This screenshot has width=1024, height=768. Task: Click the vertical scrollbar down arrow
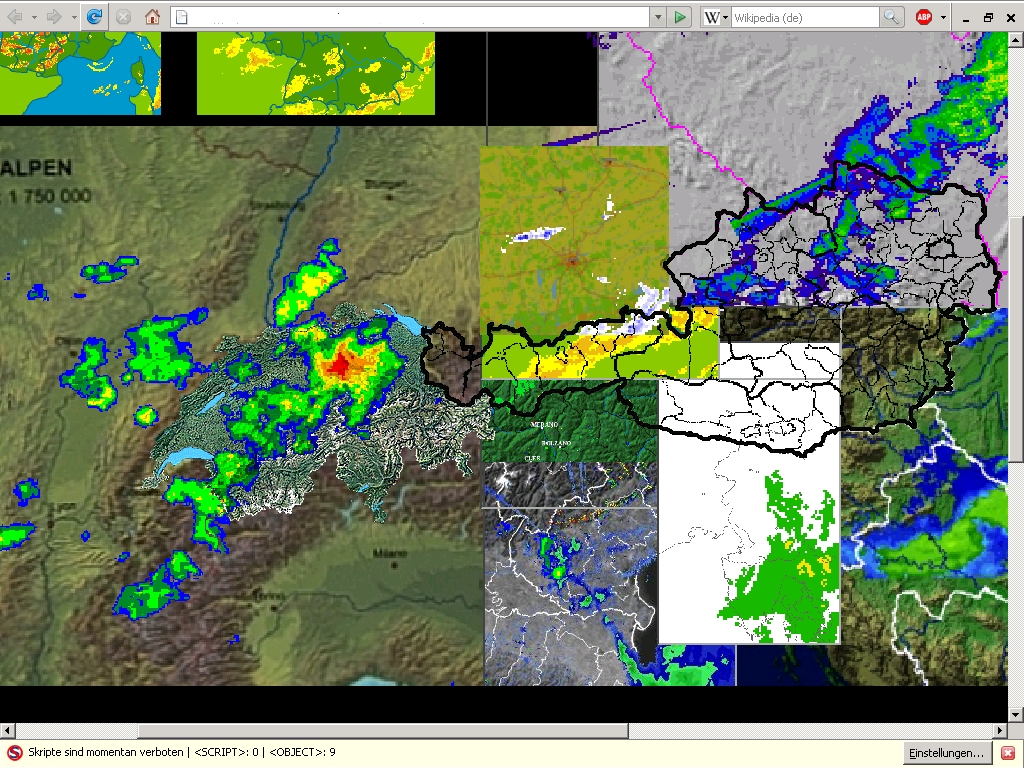click(1016, 714)
